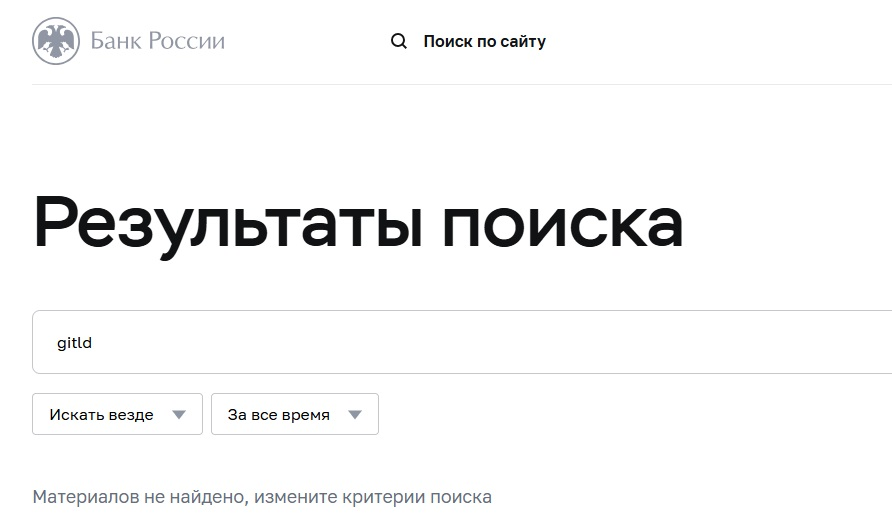Expand the За все время period filter

point(294,414)
